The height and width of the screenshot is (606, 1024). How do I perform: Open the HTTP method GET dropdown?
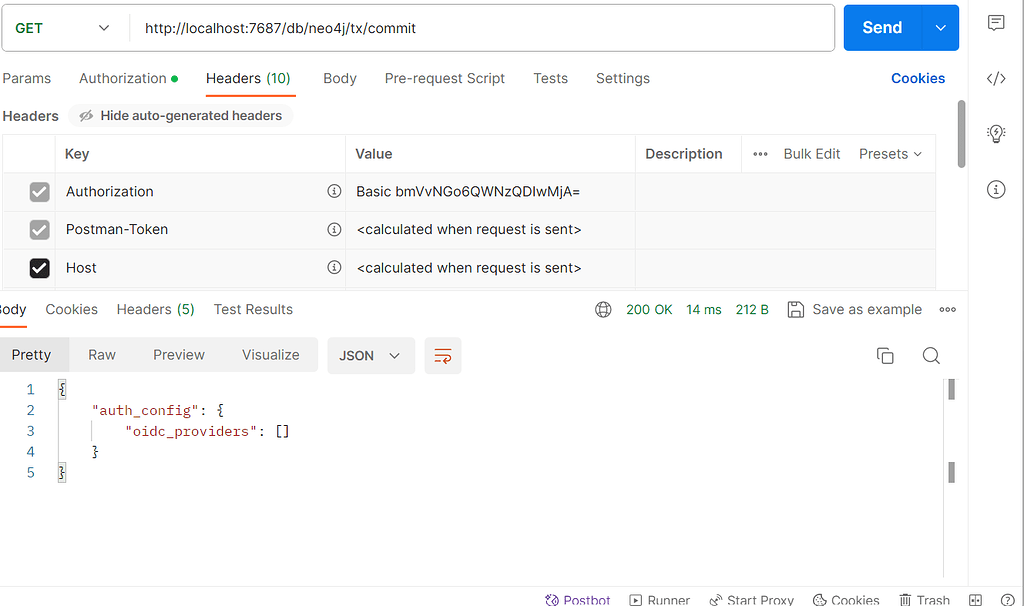point(63,28)
